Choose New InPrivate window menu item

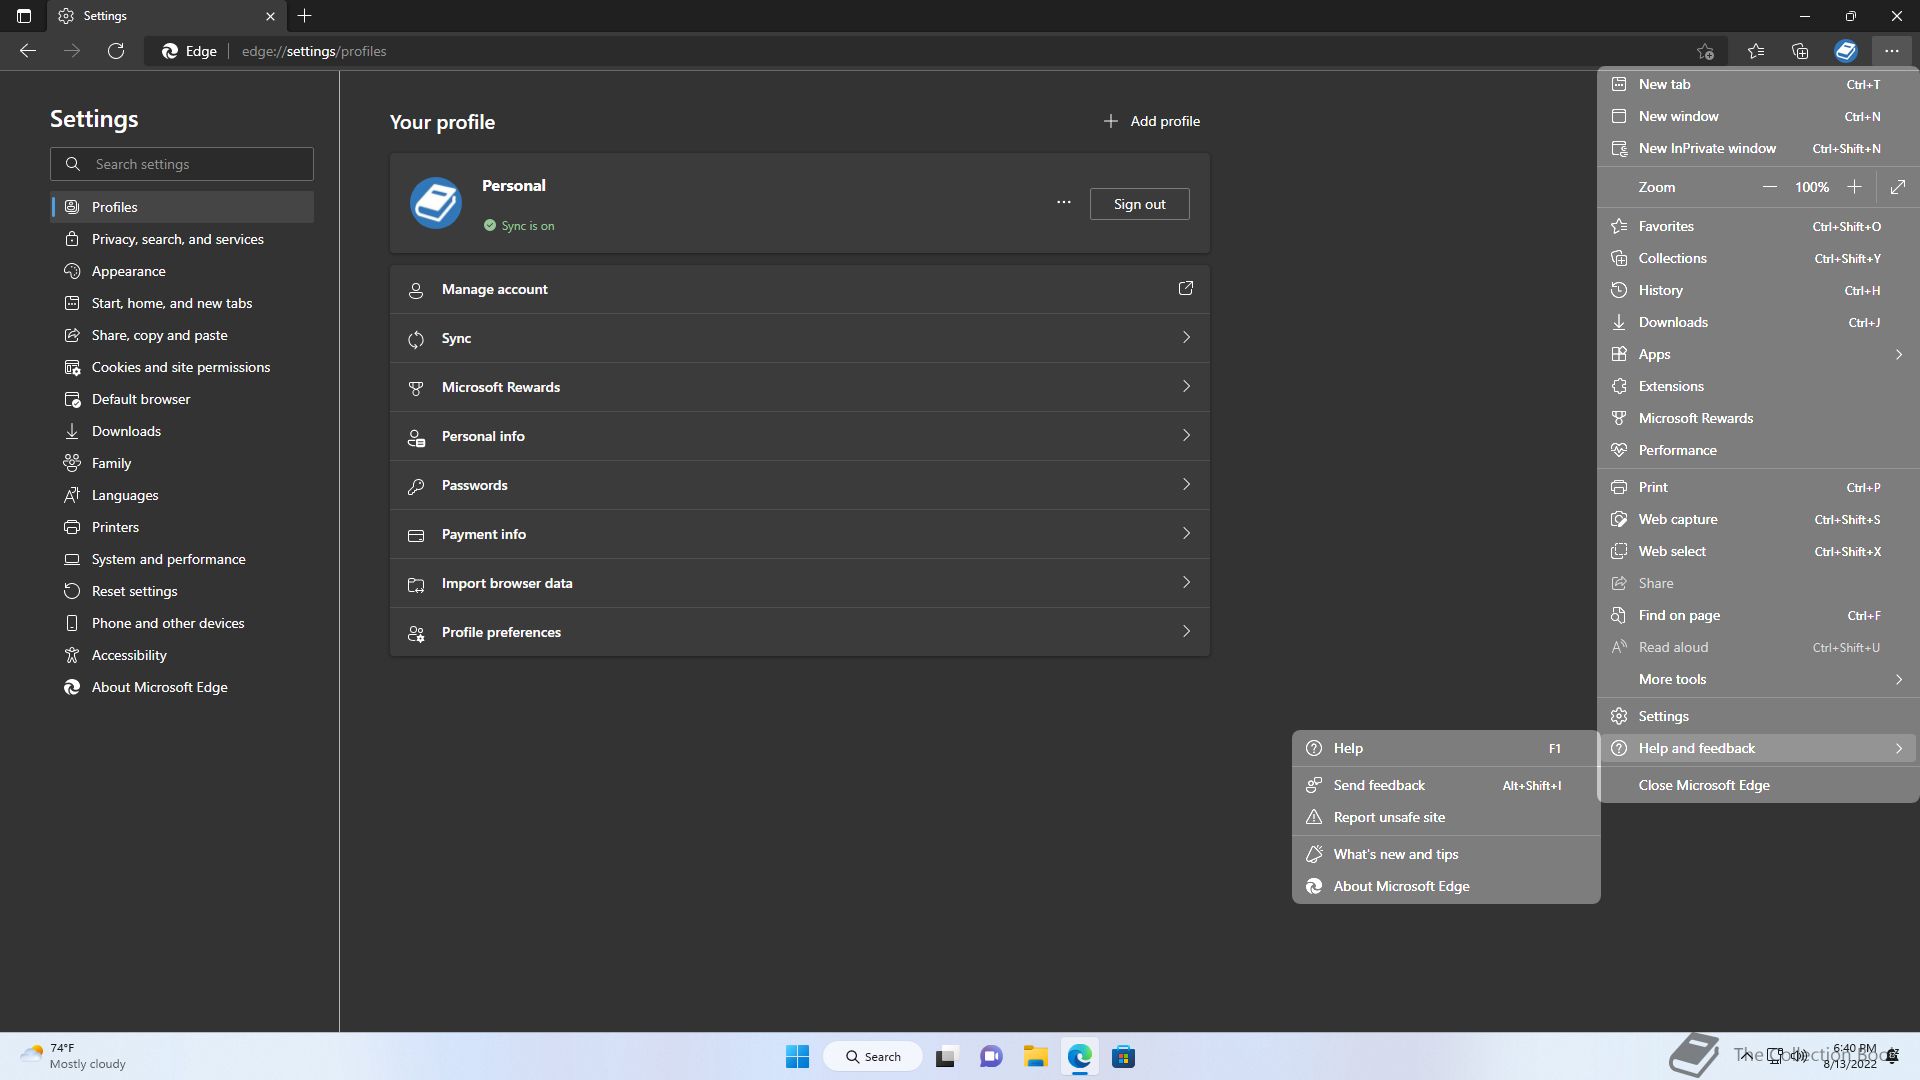pyautogui.click(x=1706, y=148)
